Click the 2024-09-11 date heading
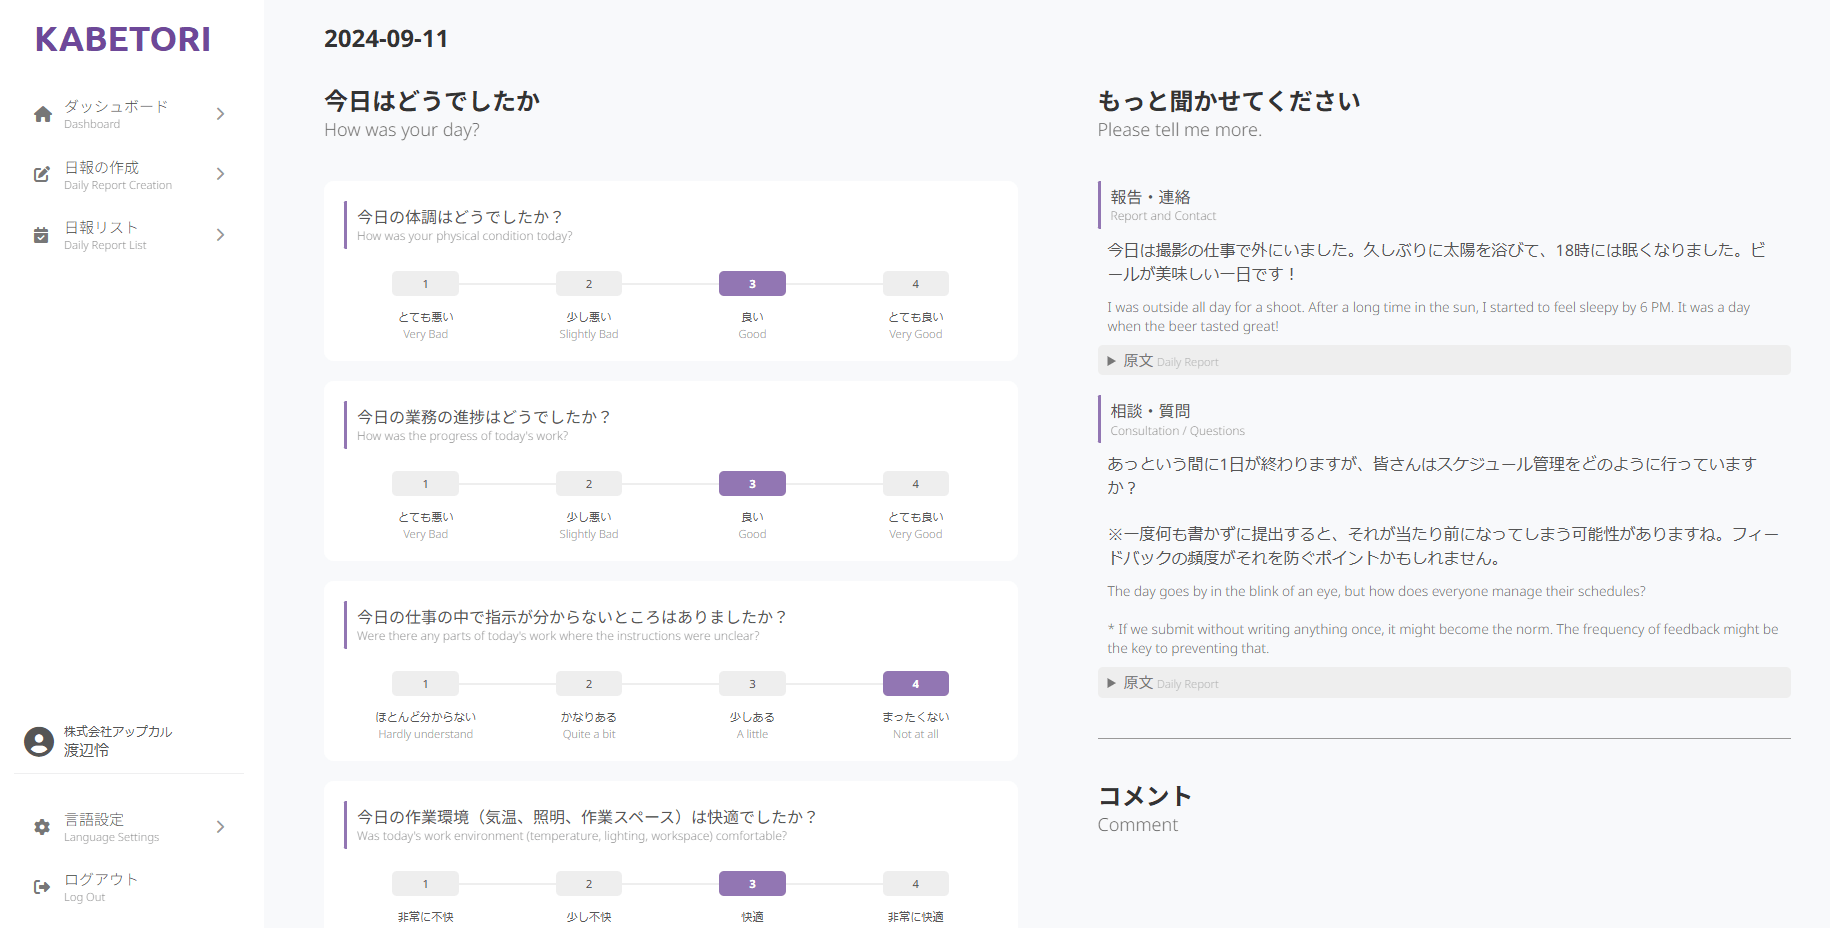The width and height of the screenshot is (1830, 928). 386,39
